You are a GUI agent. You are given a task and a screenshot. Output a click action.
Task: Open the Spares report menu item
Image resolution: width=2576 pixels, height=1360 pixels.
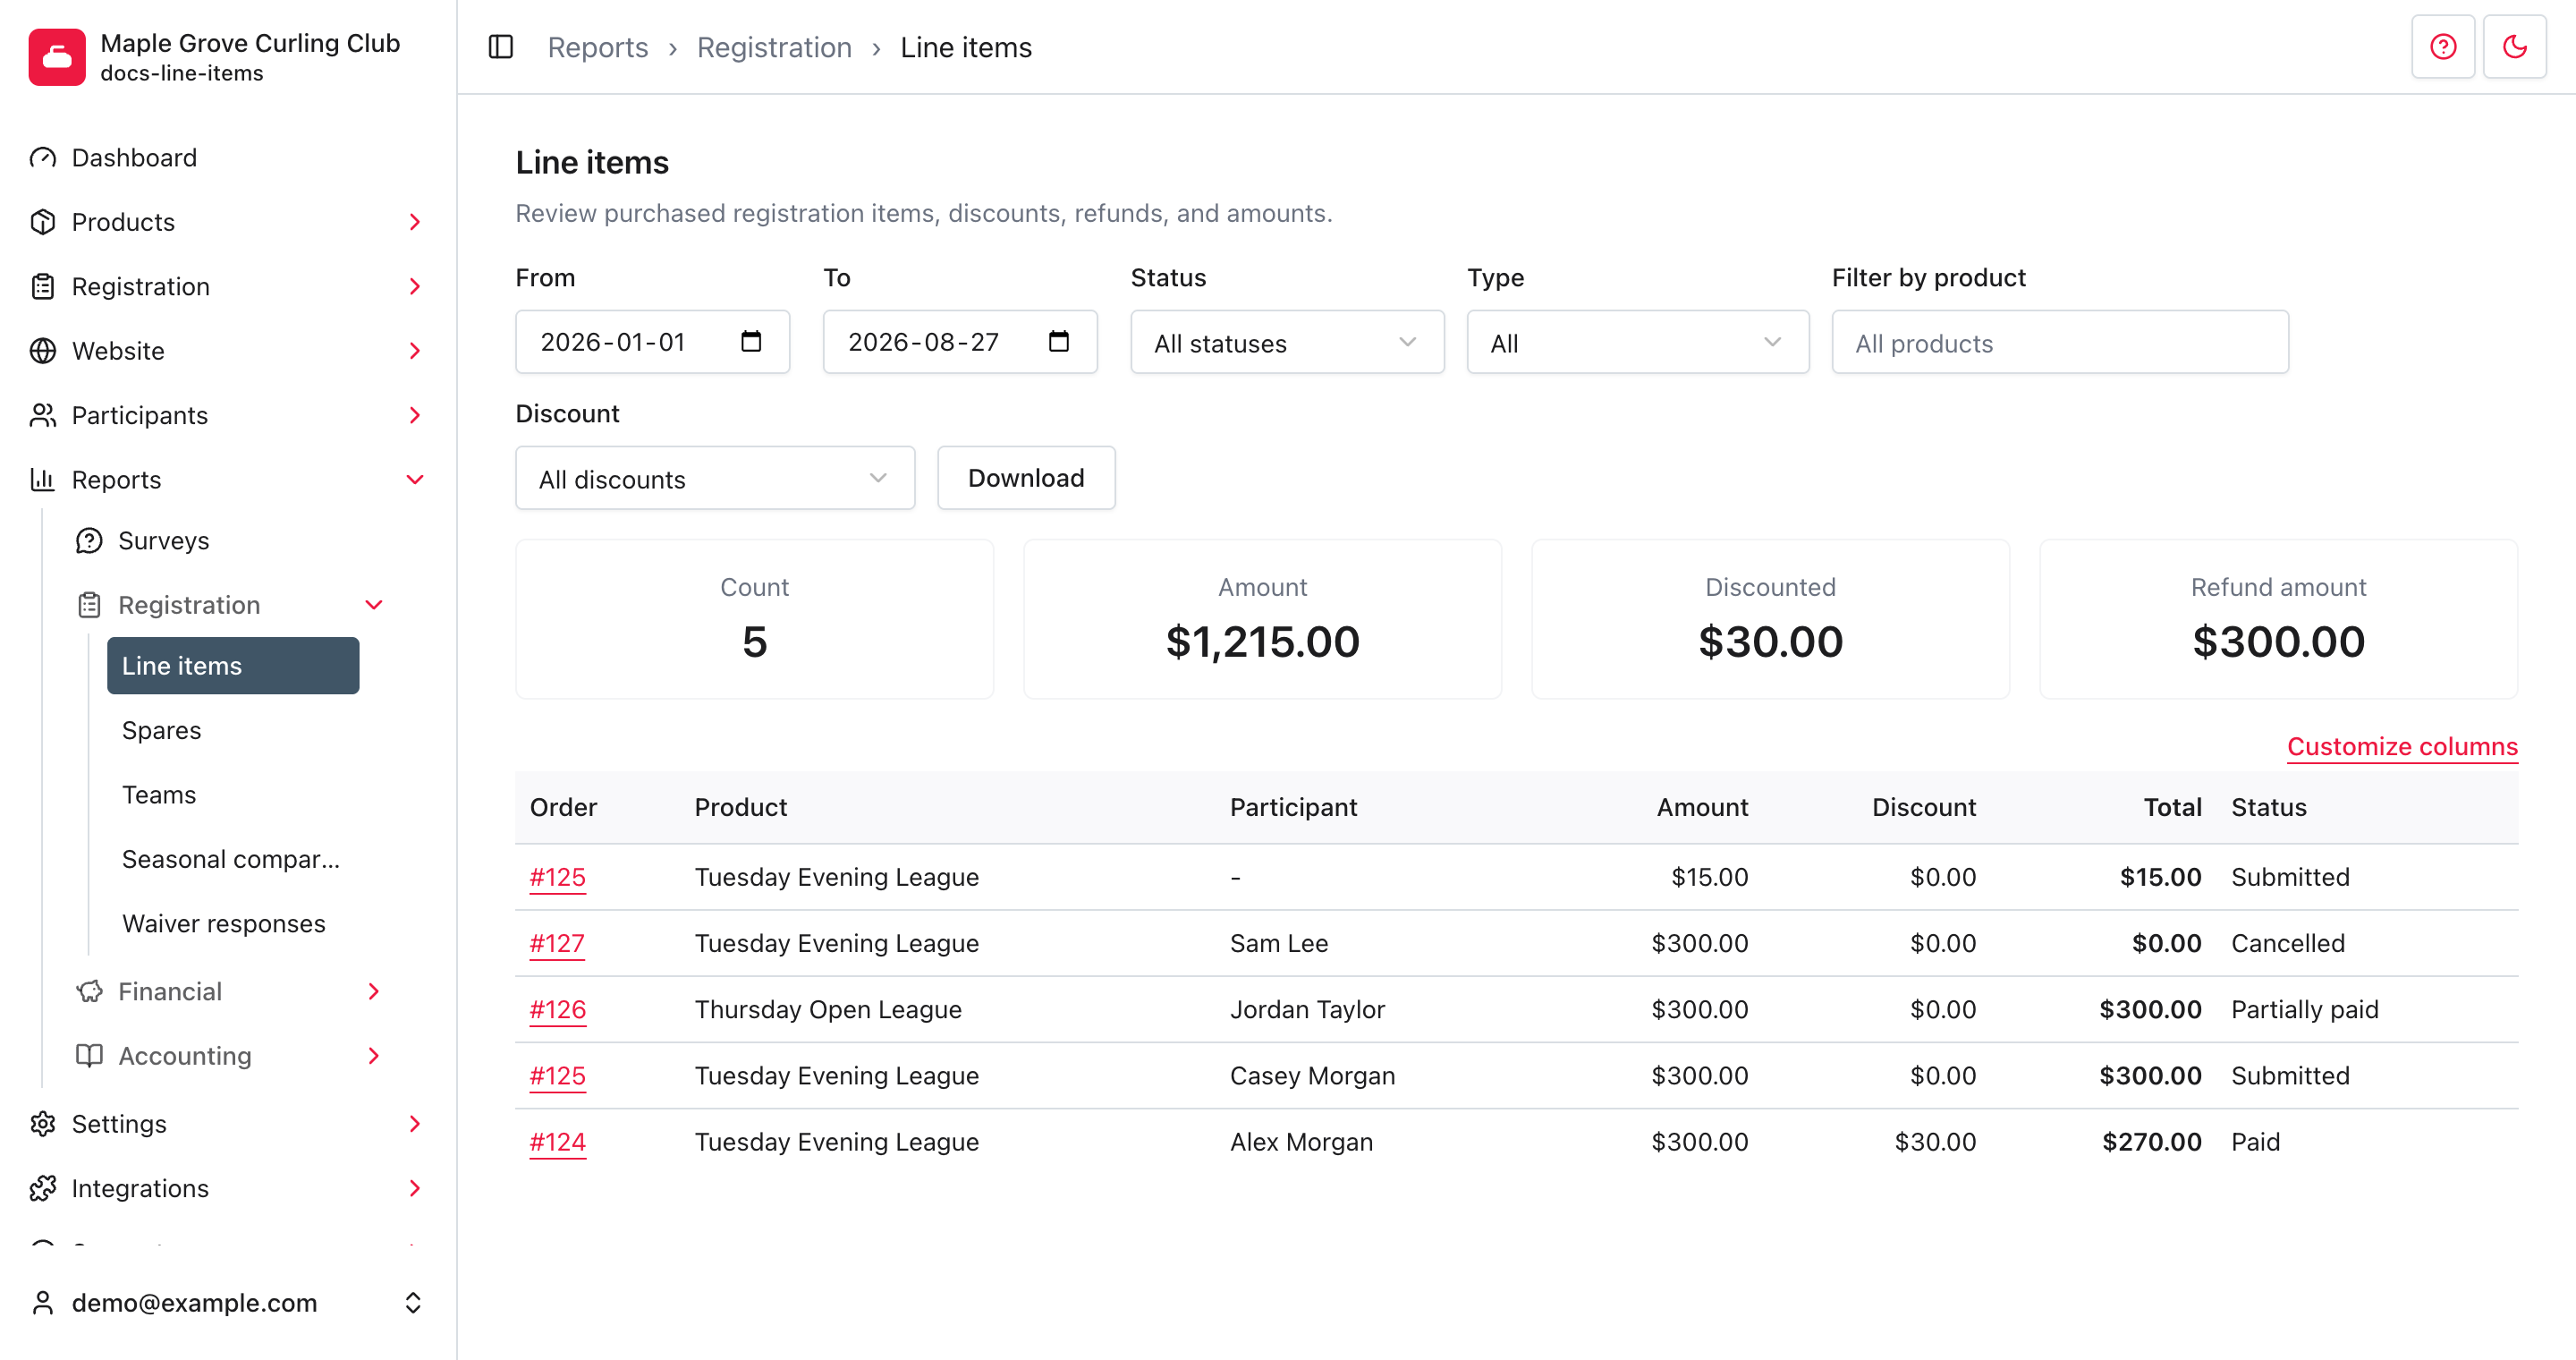233,730
